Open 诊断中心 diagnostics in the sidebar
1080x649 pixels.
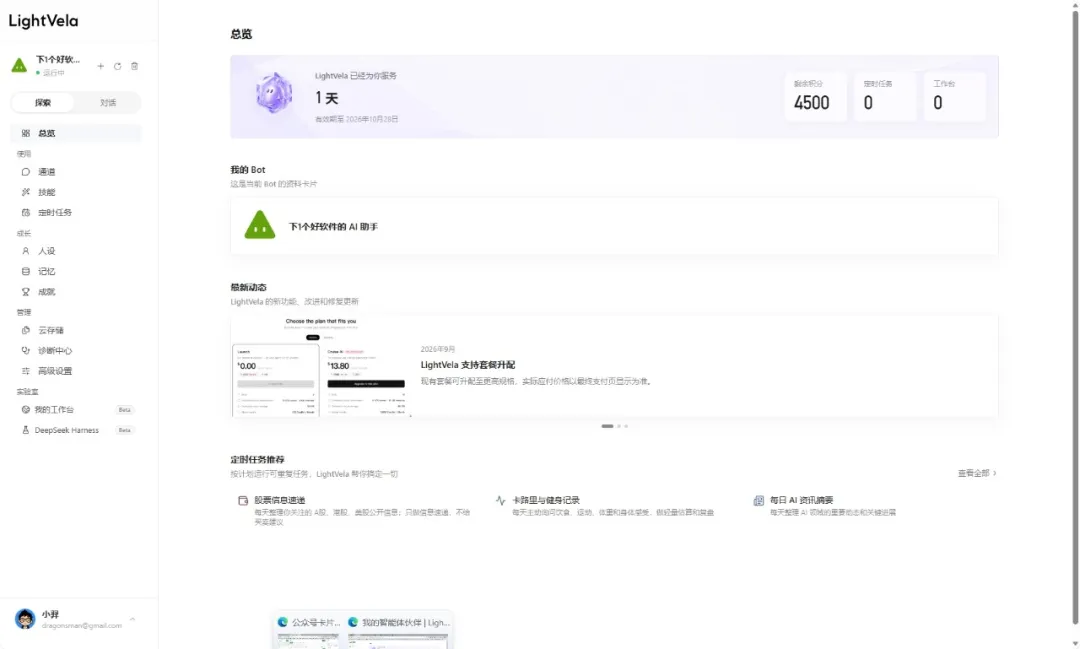(x=76, y=351)
